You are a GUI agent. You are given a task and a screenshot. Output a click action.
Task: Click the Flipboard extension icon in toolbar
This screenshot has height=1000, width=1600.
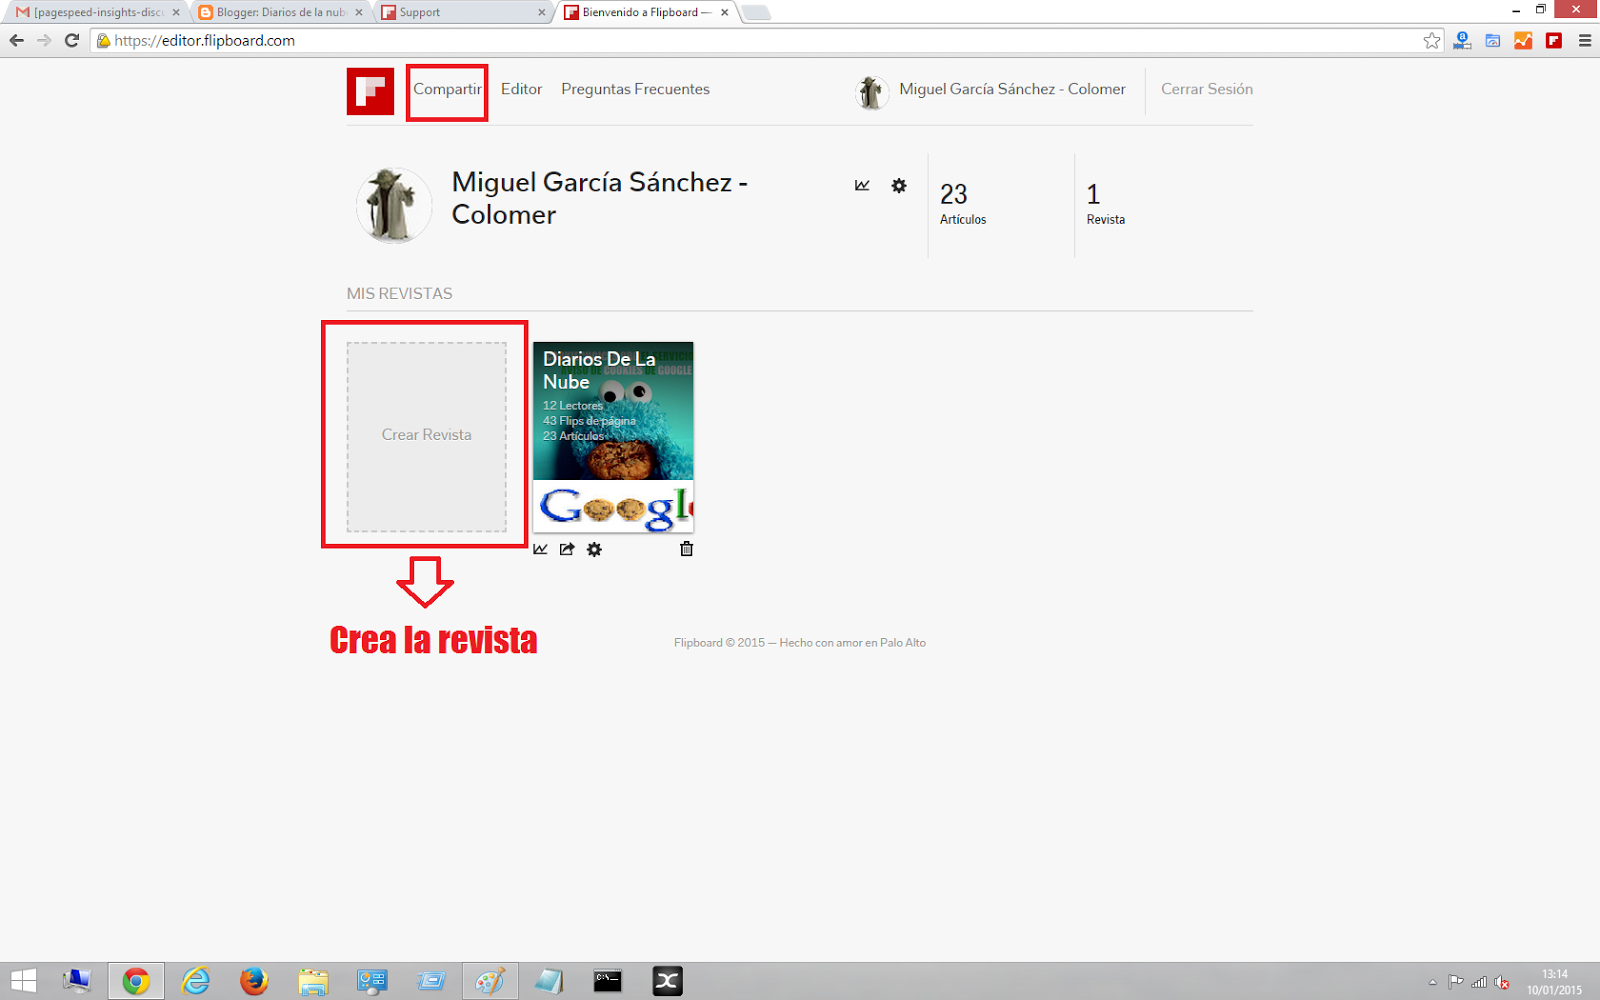point(1554,41)
